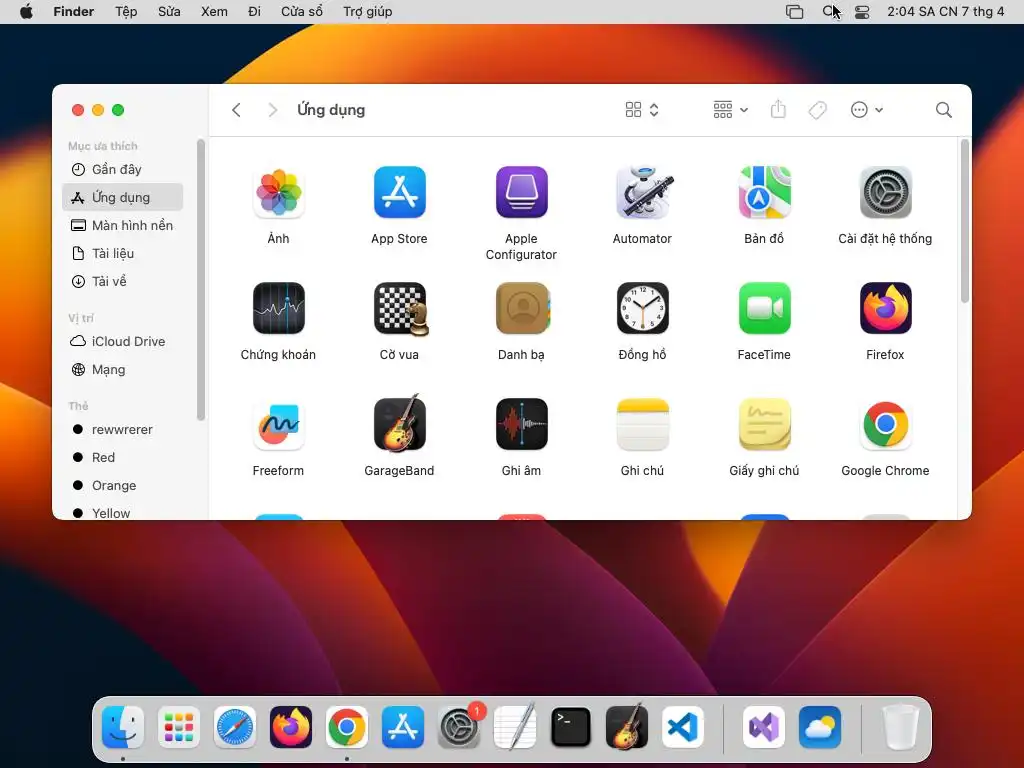This screenshot has width=1024, height=768.
Task: Select the rewwrerer tag in sidebar
Action: click(123, 430)
